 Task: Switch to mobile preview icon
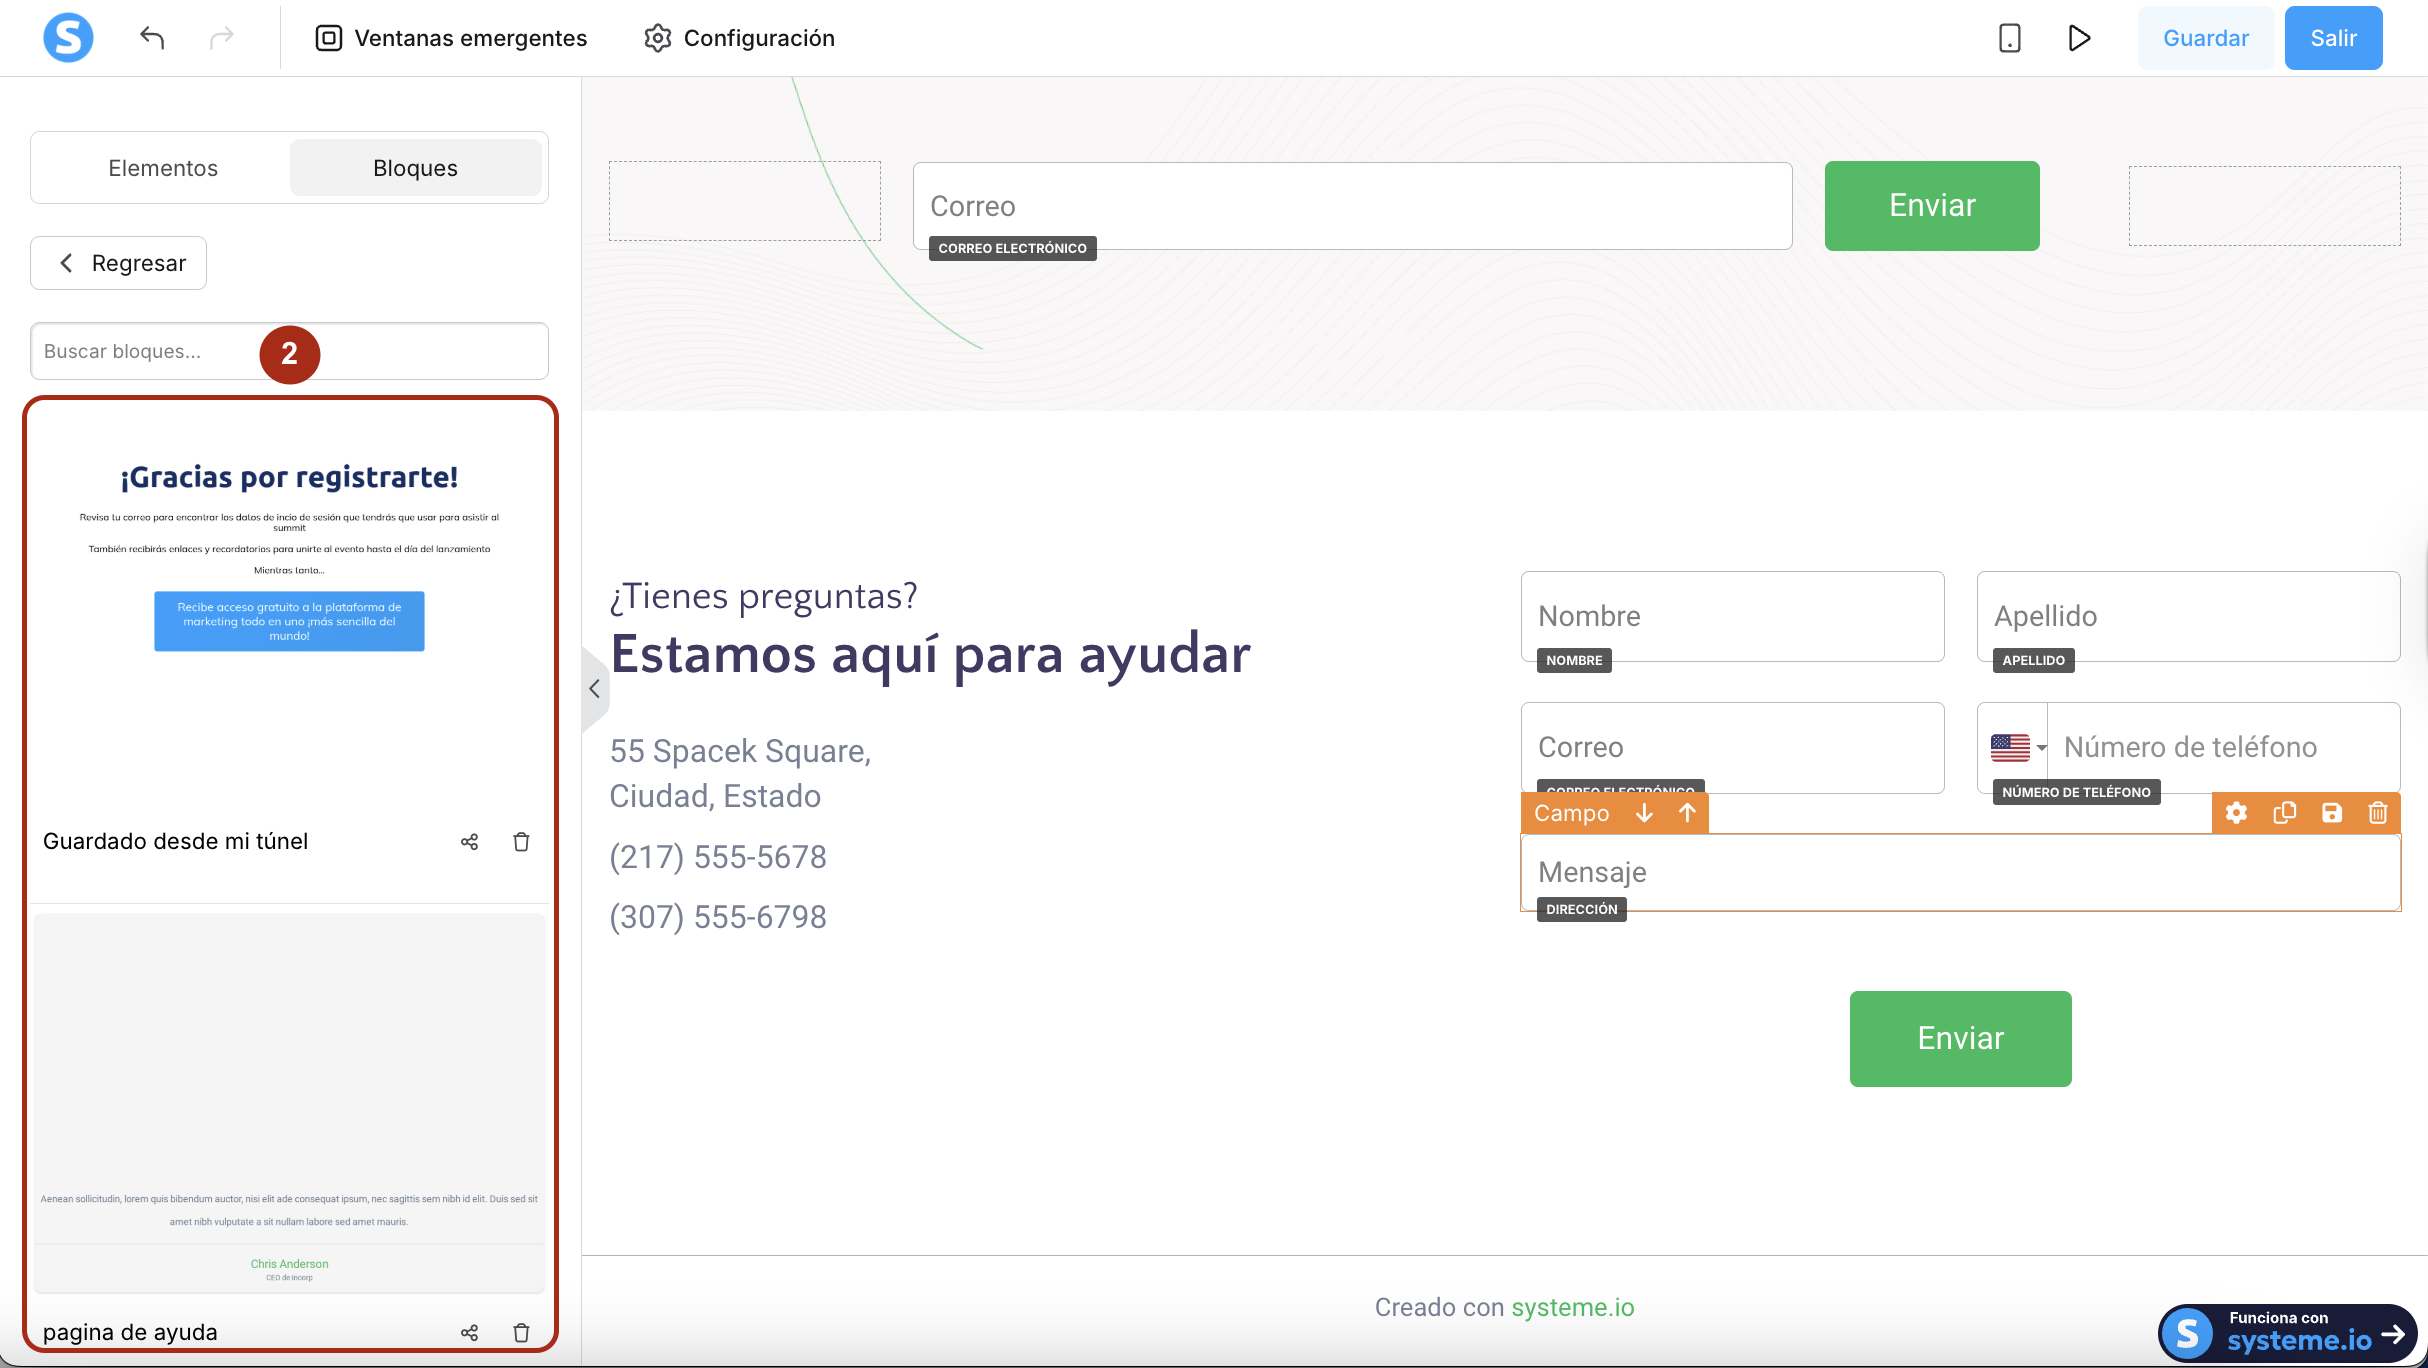tap(2009, 38)
